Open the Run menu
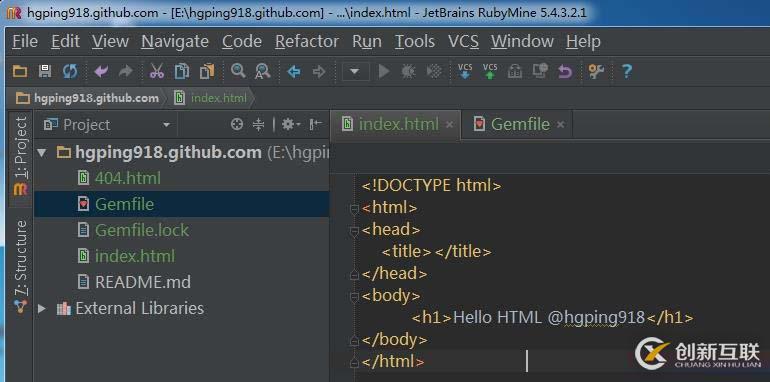This screenshot has height=382, width=770. click(x=367, y=41)
